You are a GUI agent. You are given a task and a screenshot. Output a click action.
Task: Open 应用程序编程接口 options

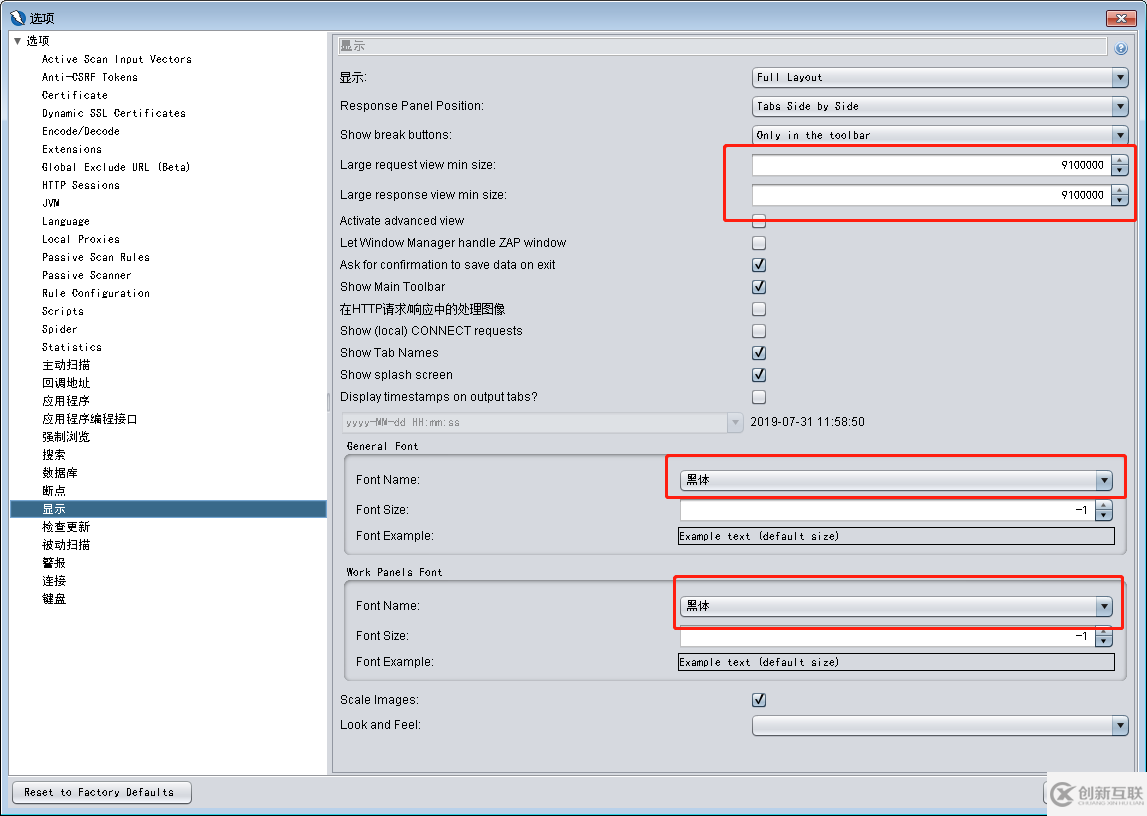[89, 419]
